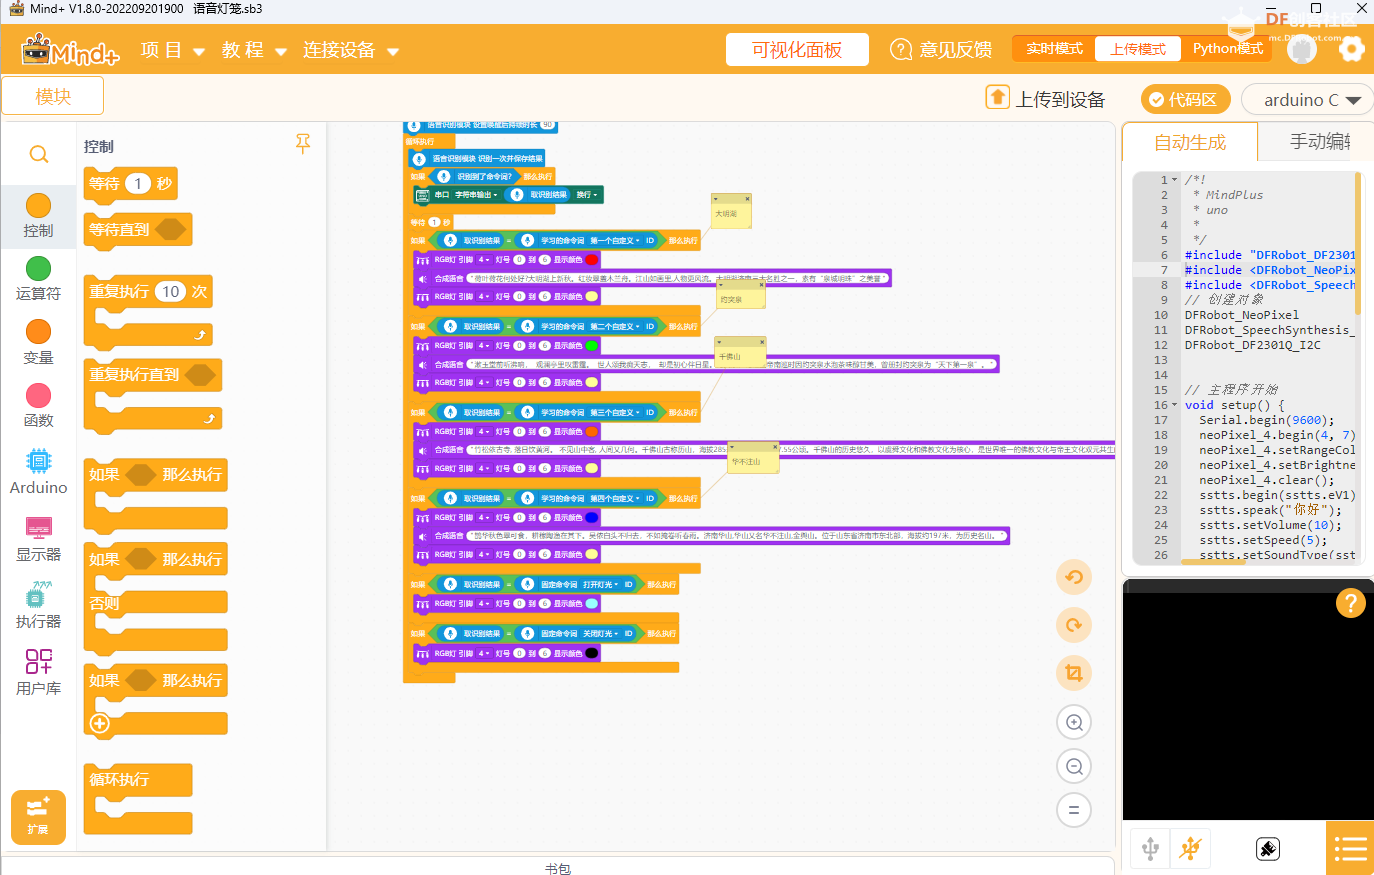Click the settings gear icon top right
1374x875 pixels.
1351,49
